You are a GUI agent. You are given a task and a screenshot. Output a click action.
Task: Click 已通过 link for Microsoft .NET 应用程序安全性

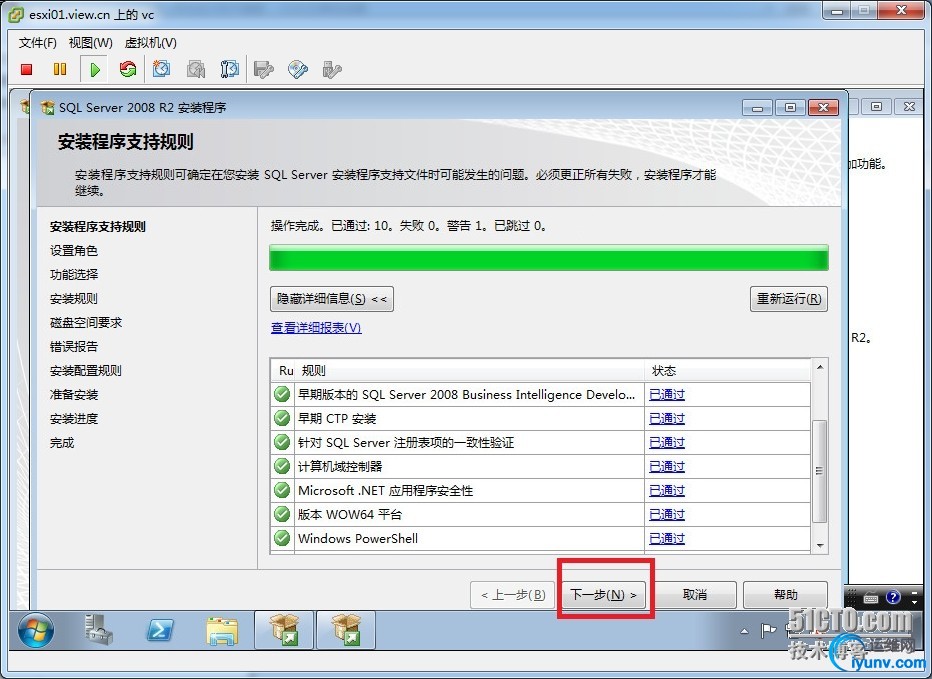click(x=667, y=491)
